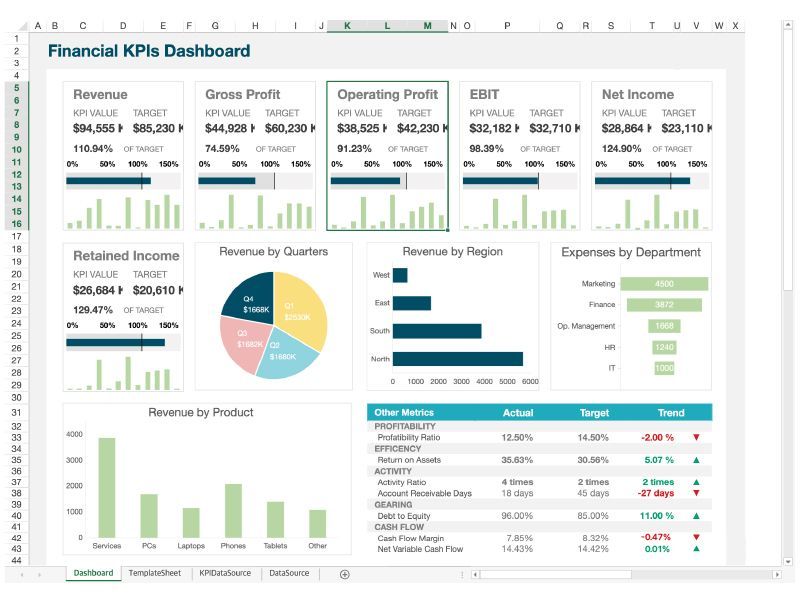800x601 pixels.
Task: Add a new sheet with plus icon
Action: [x=344, y=574]
